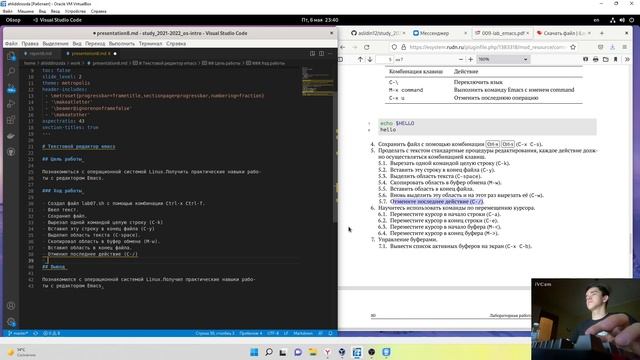Zoom out in the PDF viewer
Viewport: 640px width, 360px height.
pos(461,60)
